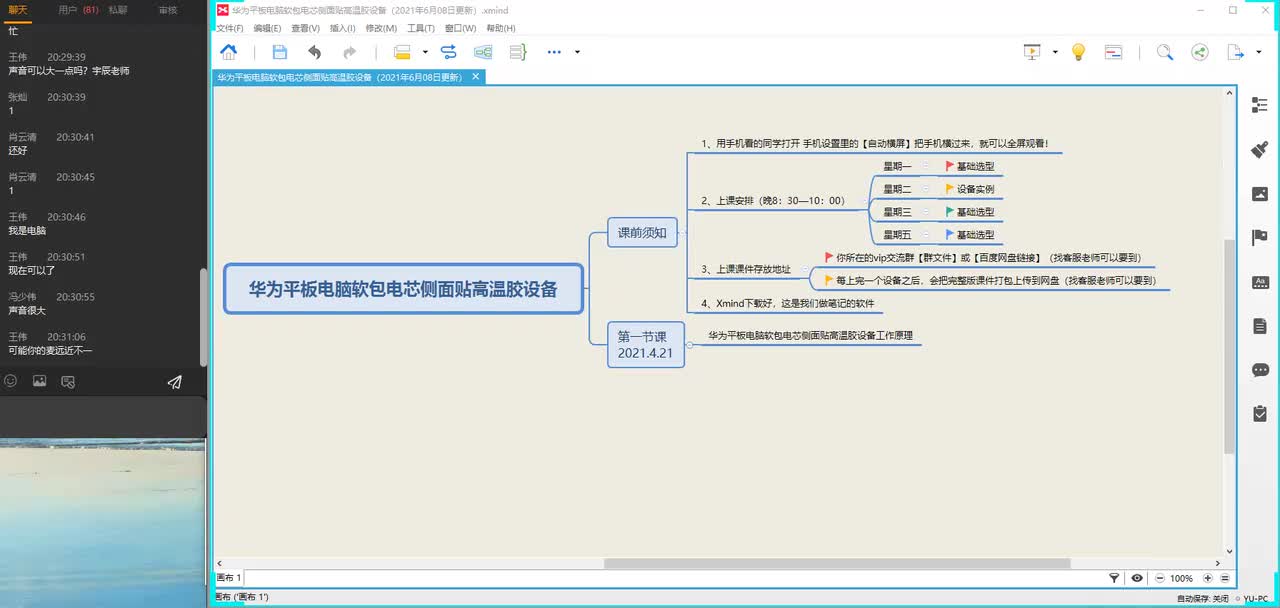Open format brush panel in sidebar
Screen dimensions: 1280x608
1260,149
